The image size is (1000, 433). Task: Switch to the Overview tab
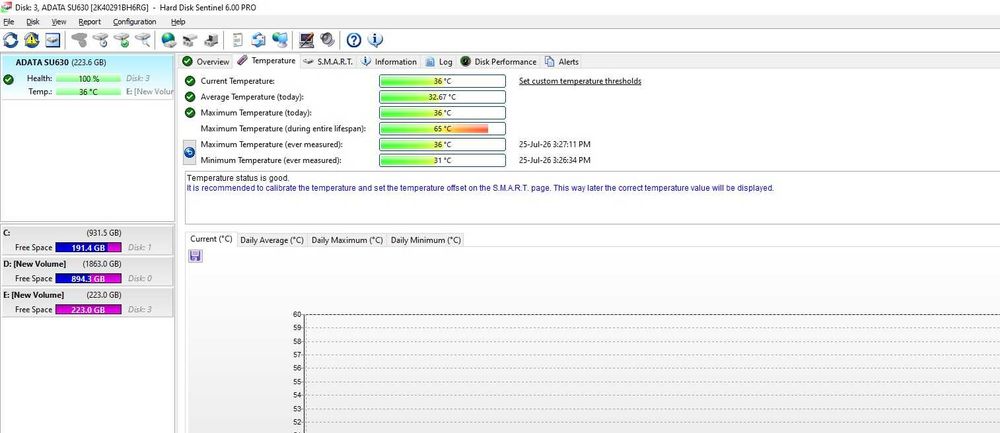tap(205, 62)
